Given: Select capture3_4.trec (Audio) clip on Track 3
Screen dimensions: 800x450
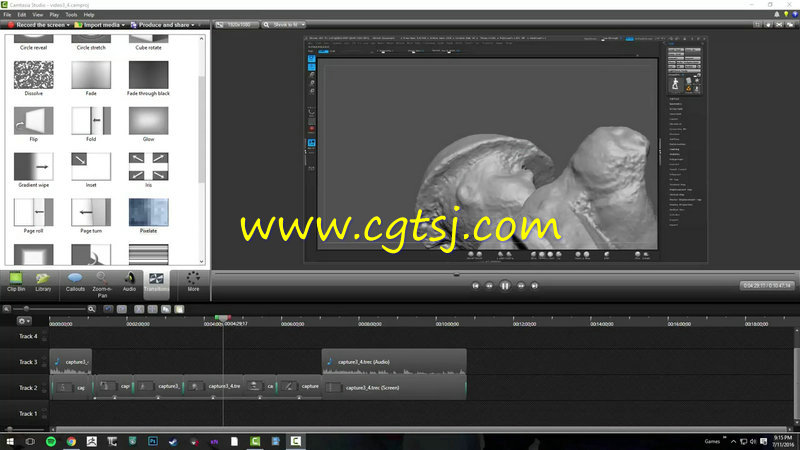Looking at the screenshot, I should pyautogui.click(x=394, y=362).
